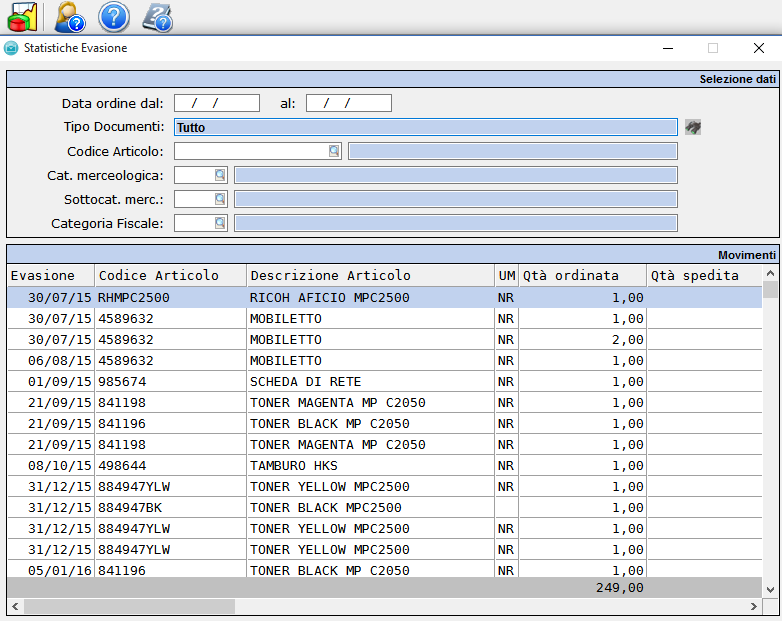The image size is (782, 621).
Task: Click article code 498644
Action: pos(171,465)
